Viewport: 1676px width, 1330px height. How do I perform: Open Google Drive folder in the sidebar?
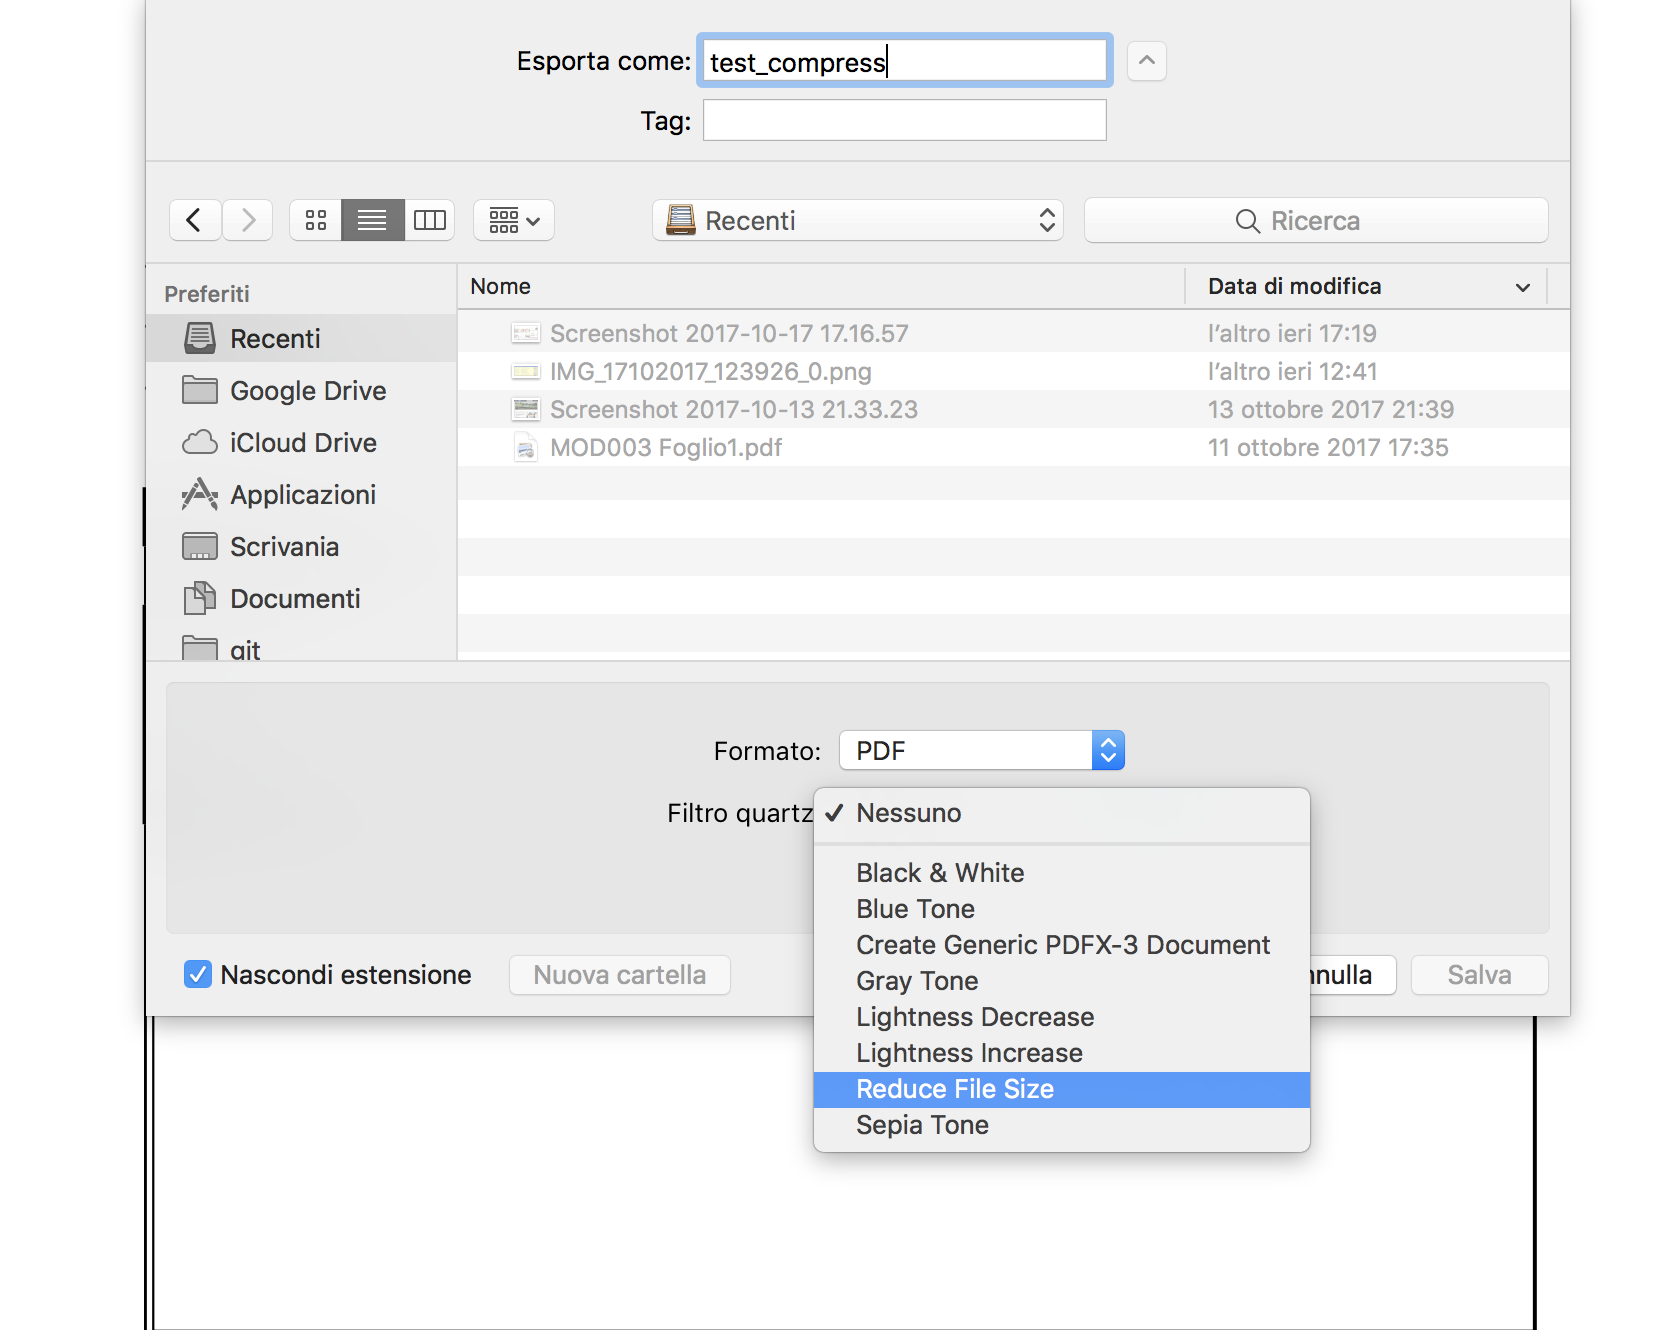click(307, 391)
